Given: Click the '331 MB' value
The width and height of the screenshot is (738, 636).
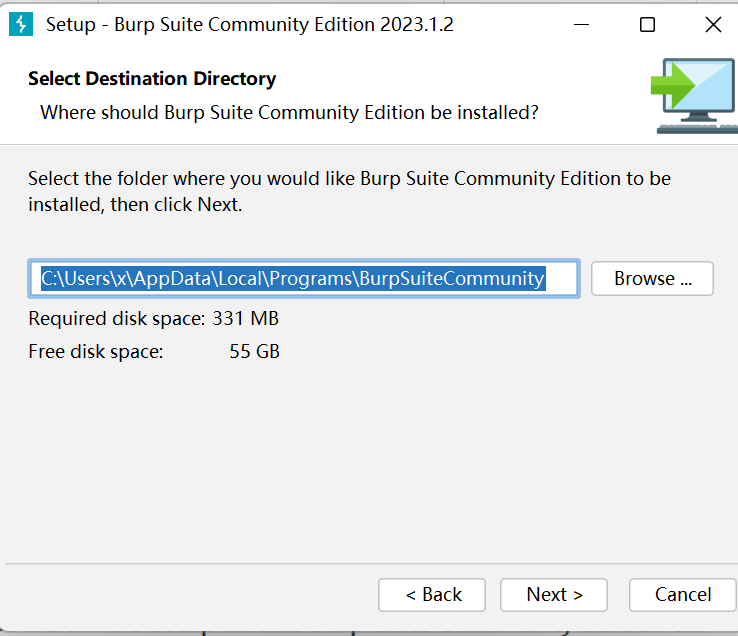Looking at the screenshot, I should click(x=246, y=319).
